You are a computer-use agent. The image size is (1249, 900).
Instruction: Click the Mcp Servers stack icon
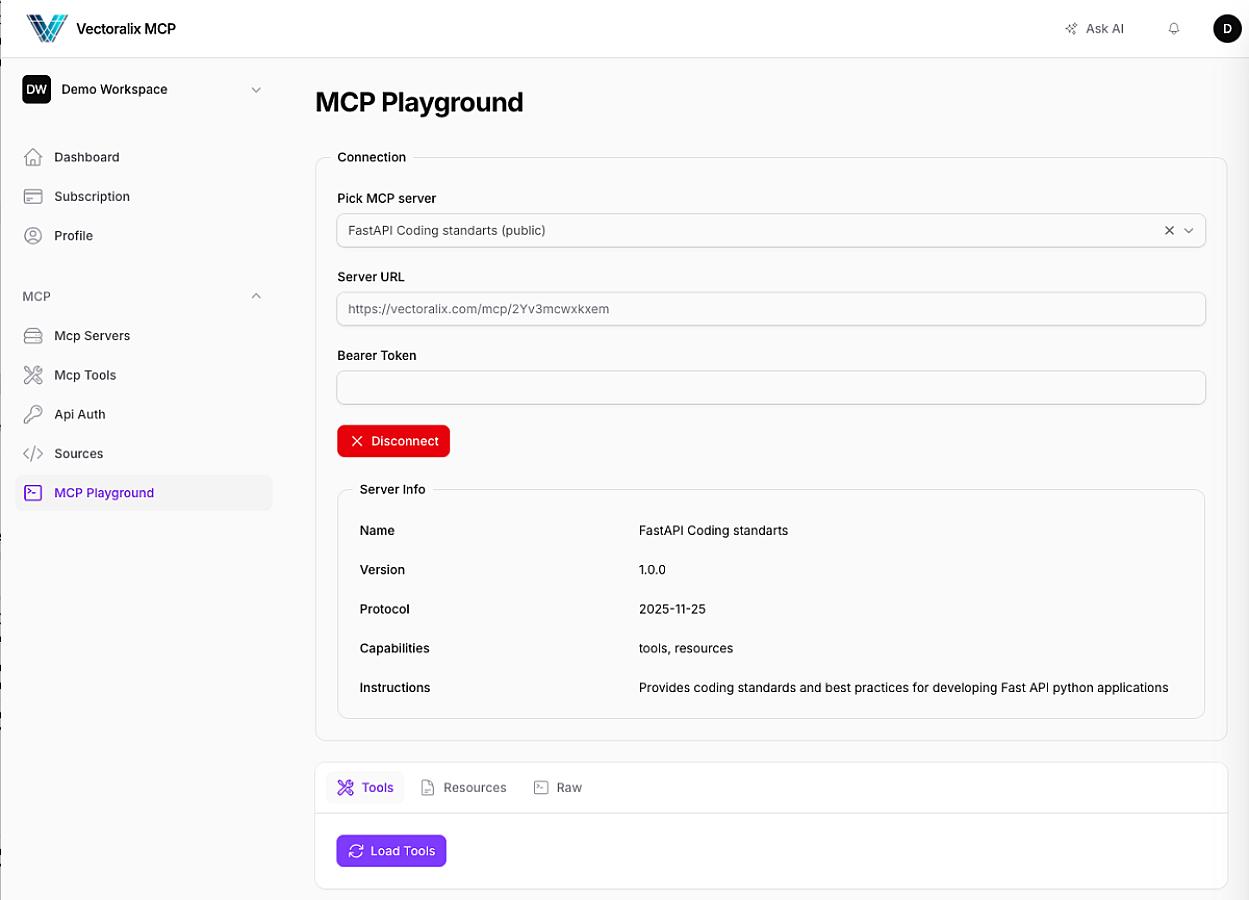(x=33, y=336)
